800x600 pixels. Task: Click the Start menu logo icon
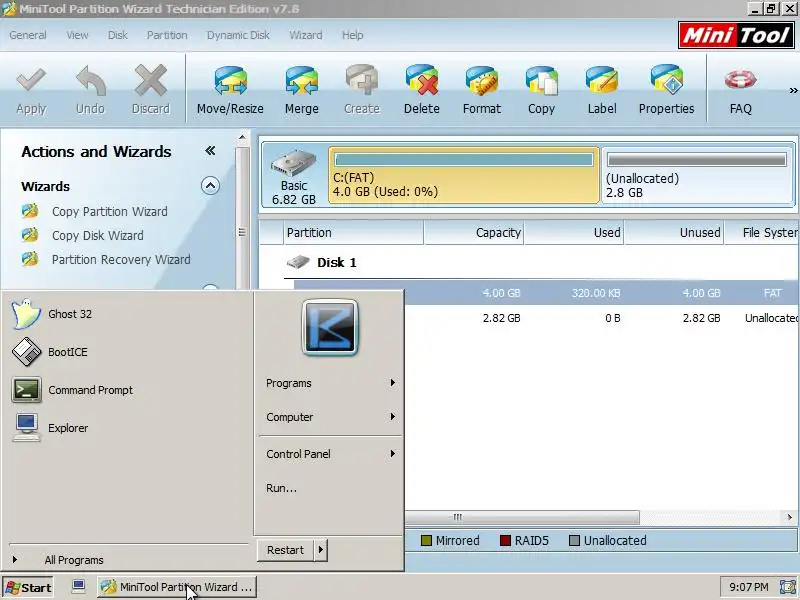(x=330, y=327)
